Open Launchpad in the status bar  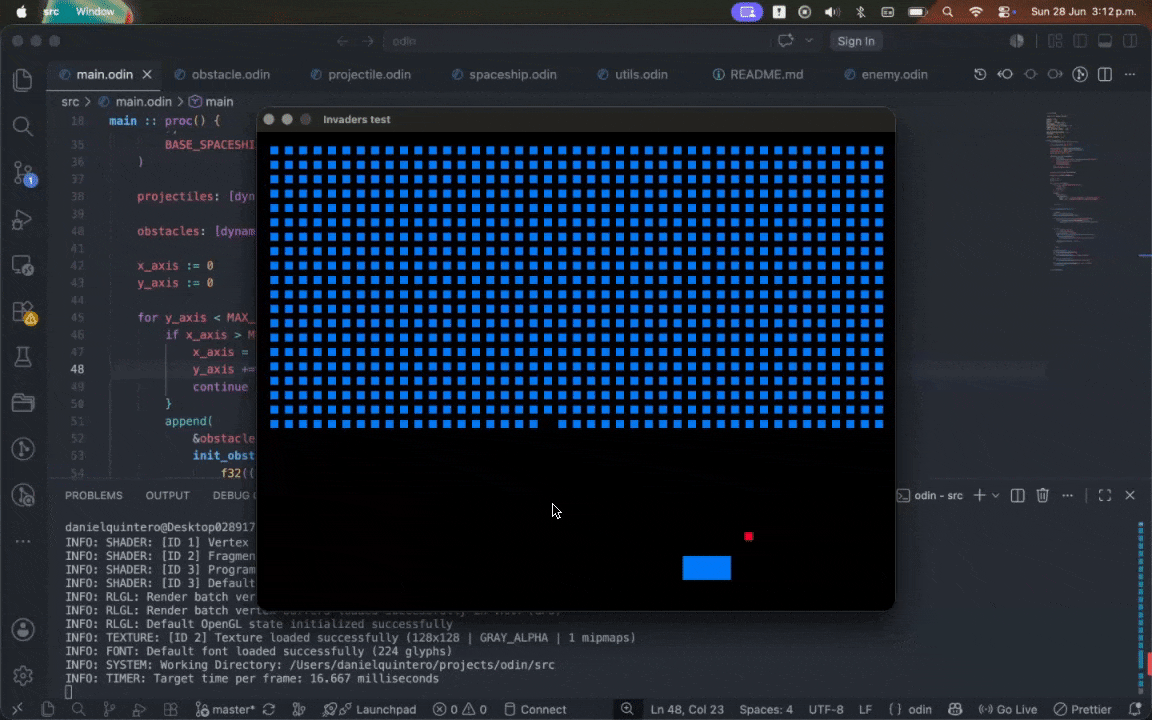tap(378, 709)
